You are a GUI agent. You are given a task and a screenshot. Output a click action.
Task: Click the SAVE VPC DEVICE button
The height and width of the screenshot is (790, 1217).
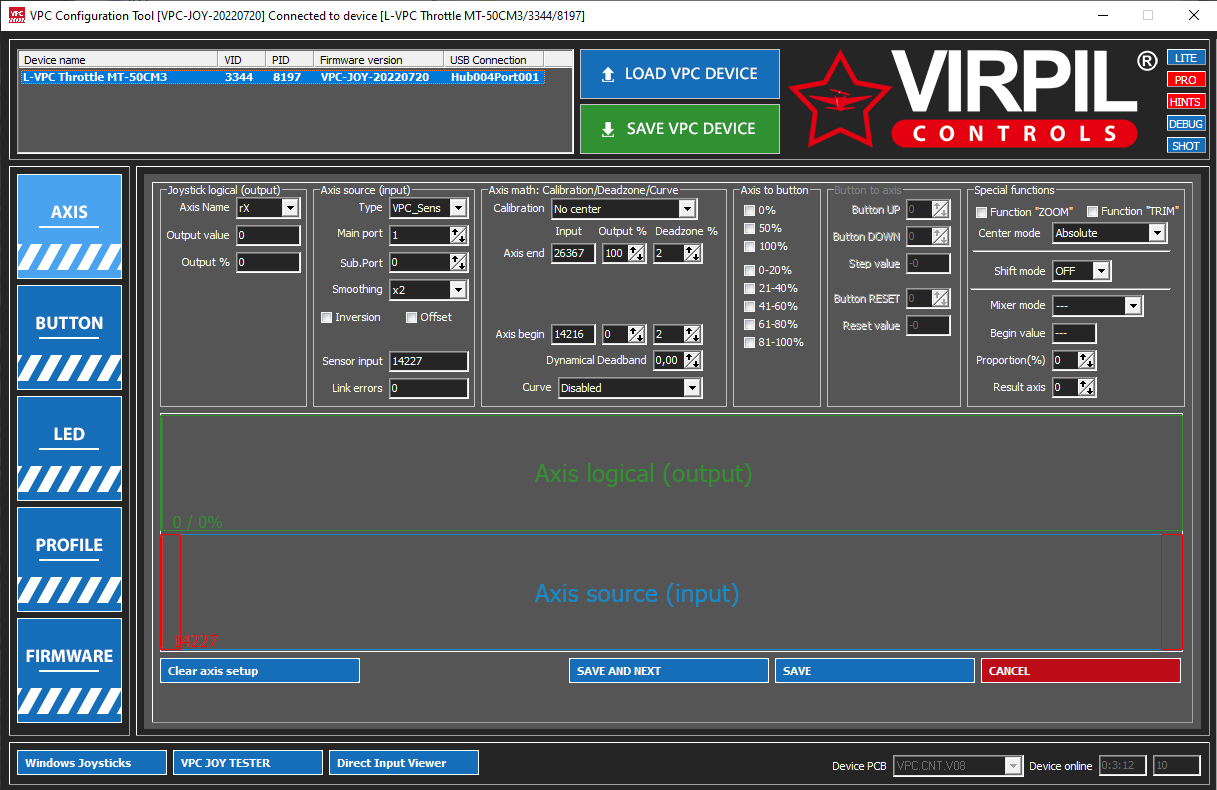(680, 129)
